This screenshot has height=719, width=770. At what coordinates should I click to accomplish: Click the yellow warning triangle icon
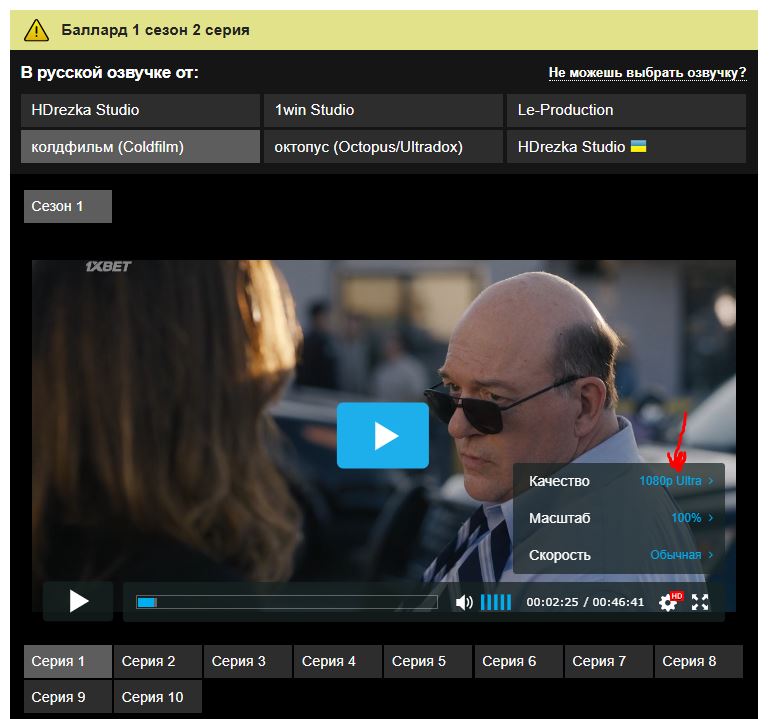point(36,30)
